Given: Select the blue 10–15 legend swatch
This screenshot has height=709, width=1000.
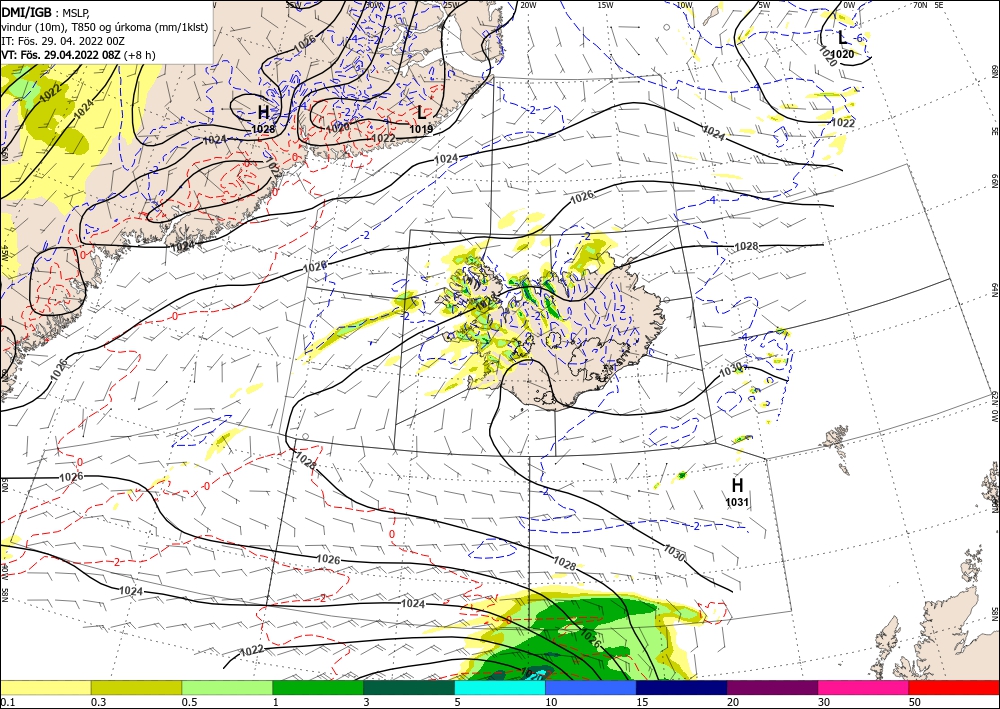Looking at the screenshot, I should [591, 687].
